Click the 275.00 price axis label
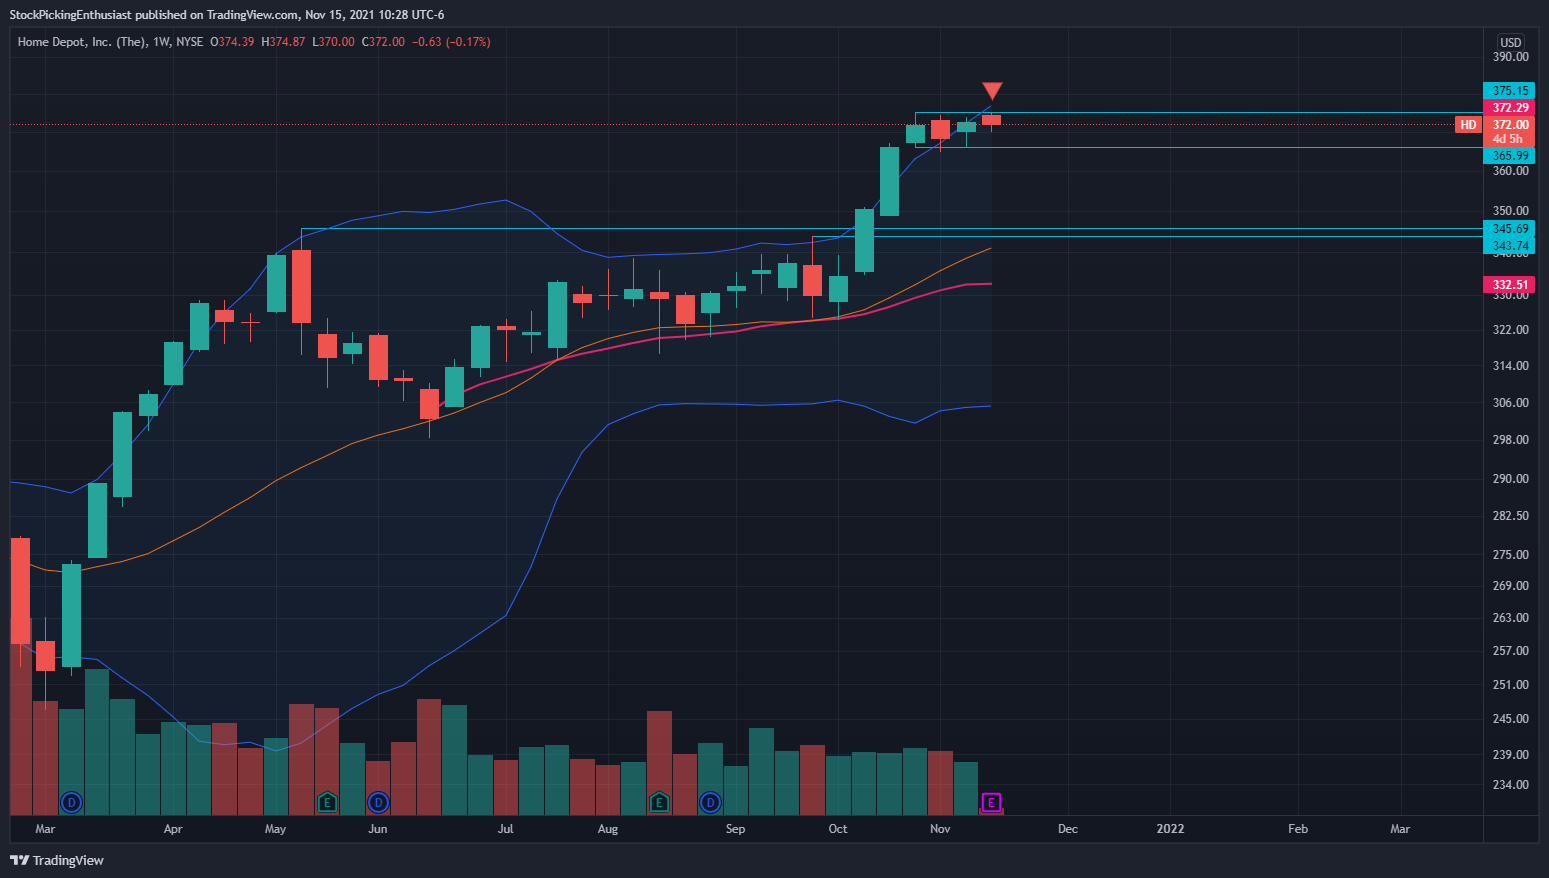 (x=1510, y=555)
